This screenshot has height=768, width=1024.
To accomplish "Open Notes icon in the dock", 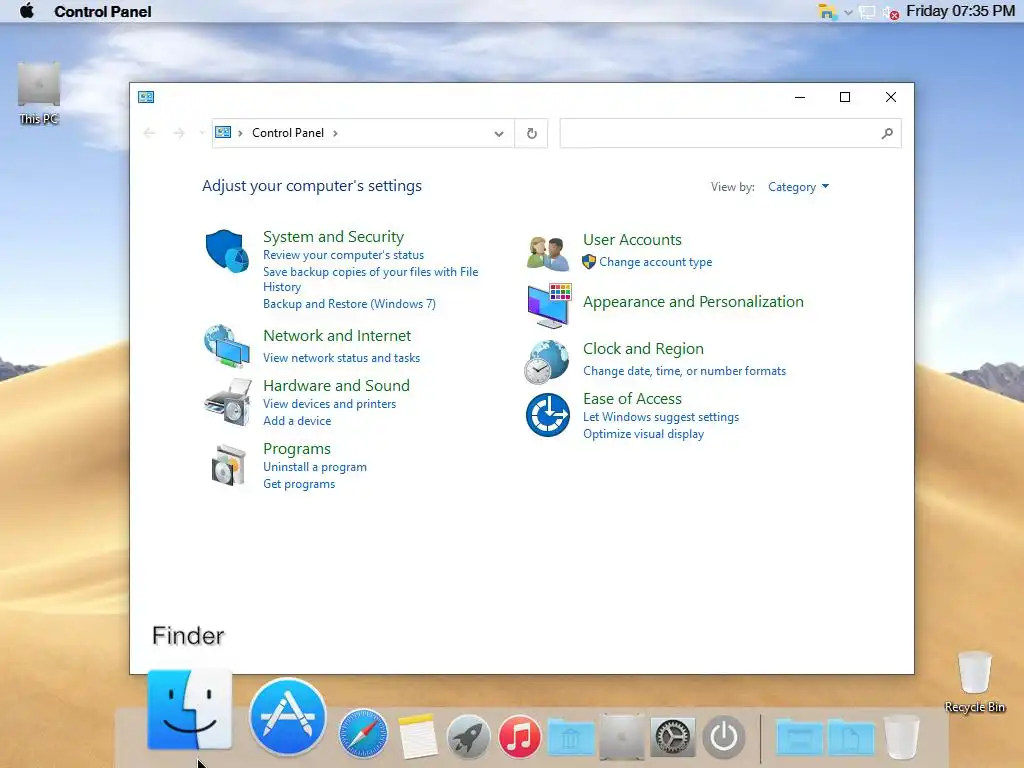I will coord(417,737).
